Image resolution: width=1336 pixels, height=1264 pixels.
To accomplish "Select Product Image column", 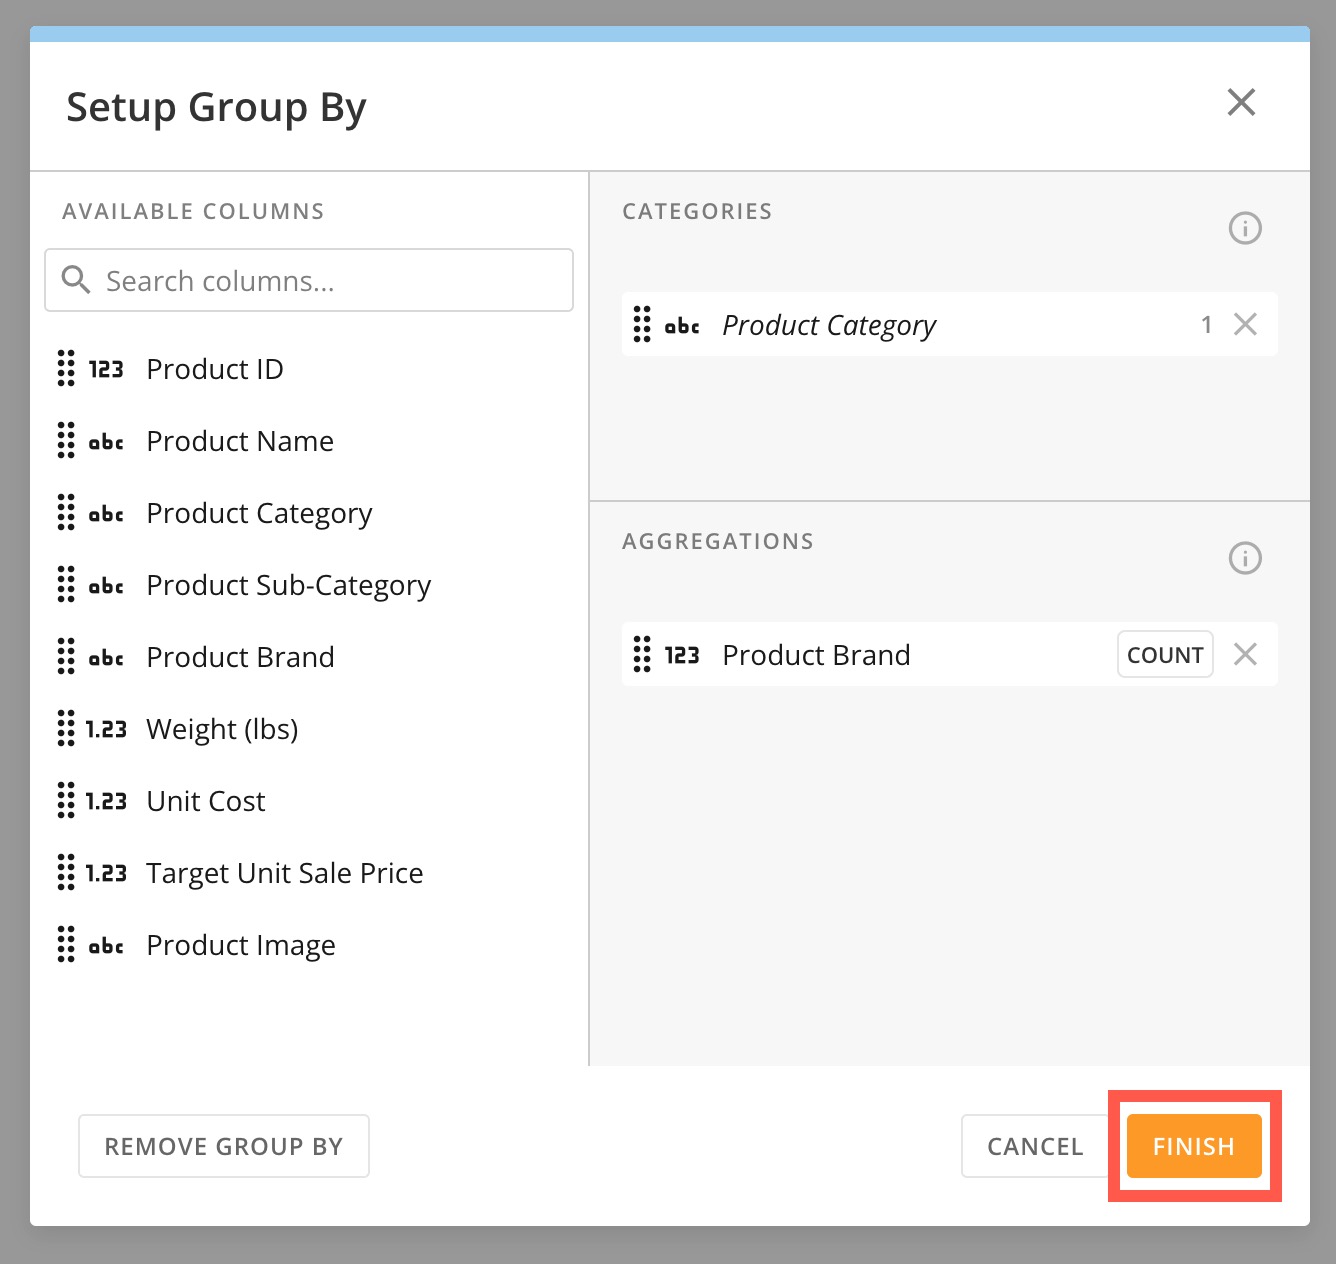I will pos(240,945).
